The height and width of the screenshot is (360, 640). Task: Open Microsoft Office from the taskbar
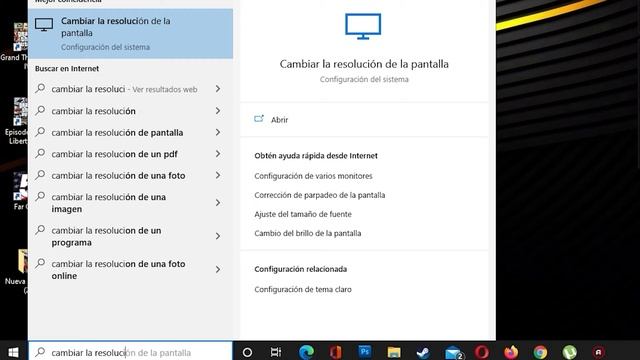click(x=335, y=352)
